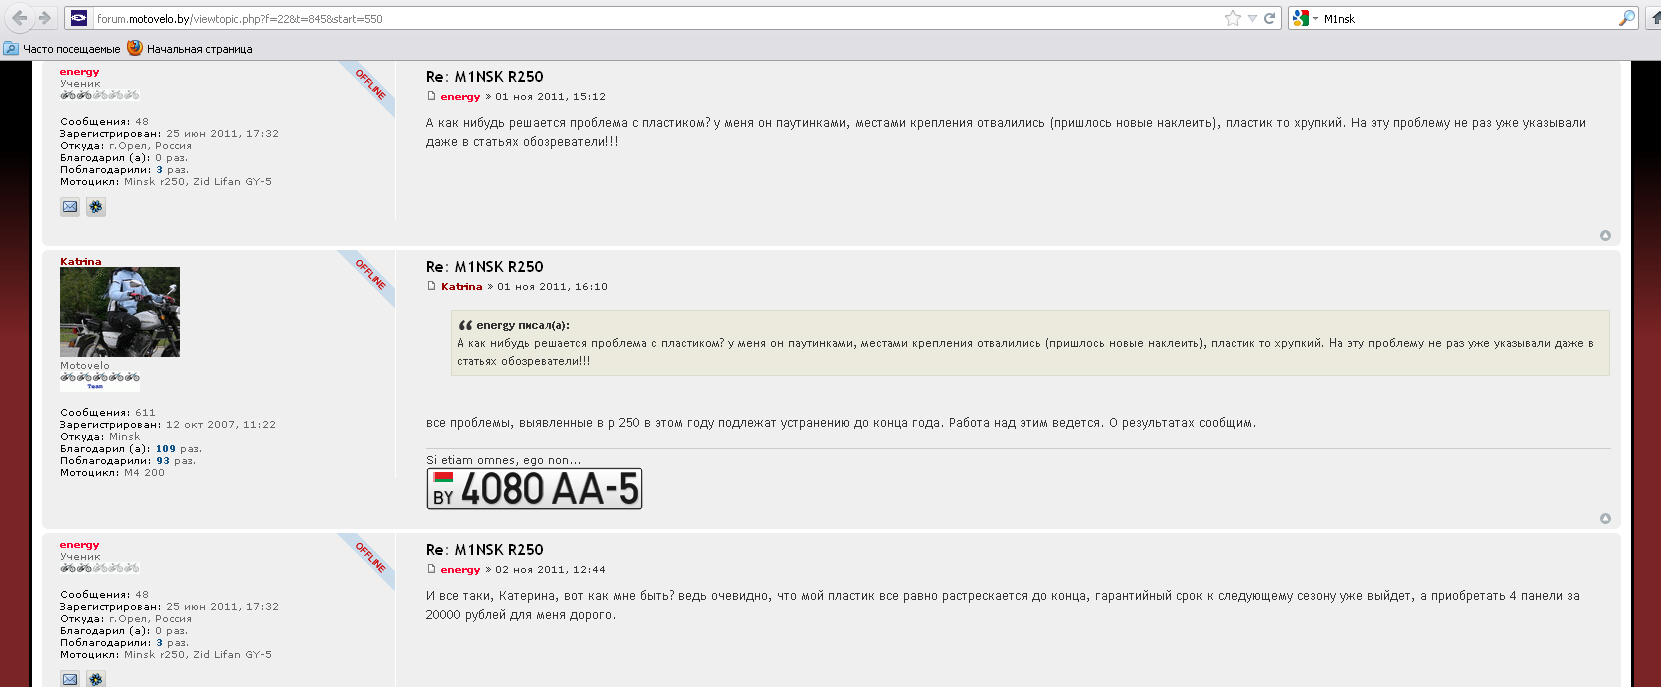Open the Начальная страница bookmark
Image resolution: width=1661 pixels, height=687 pixels.
(190, 48)
